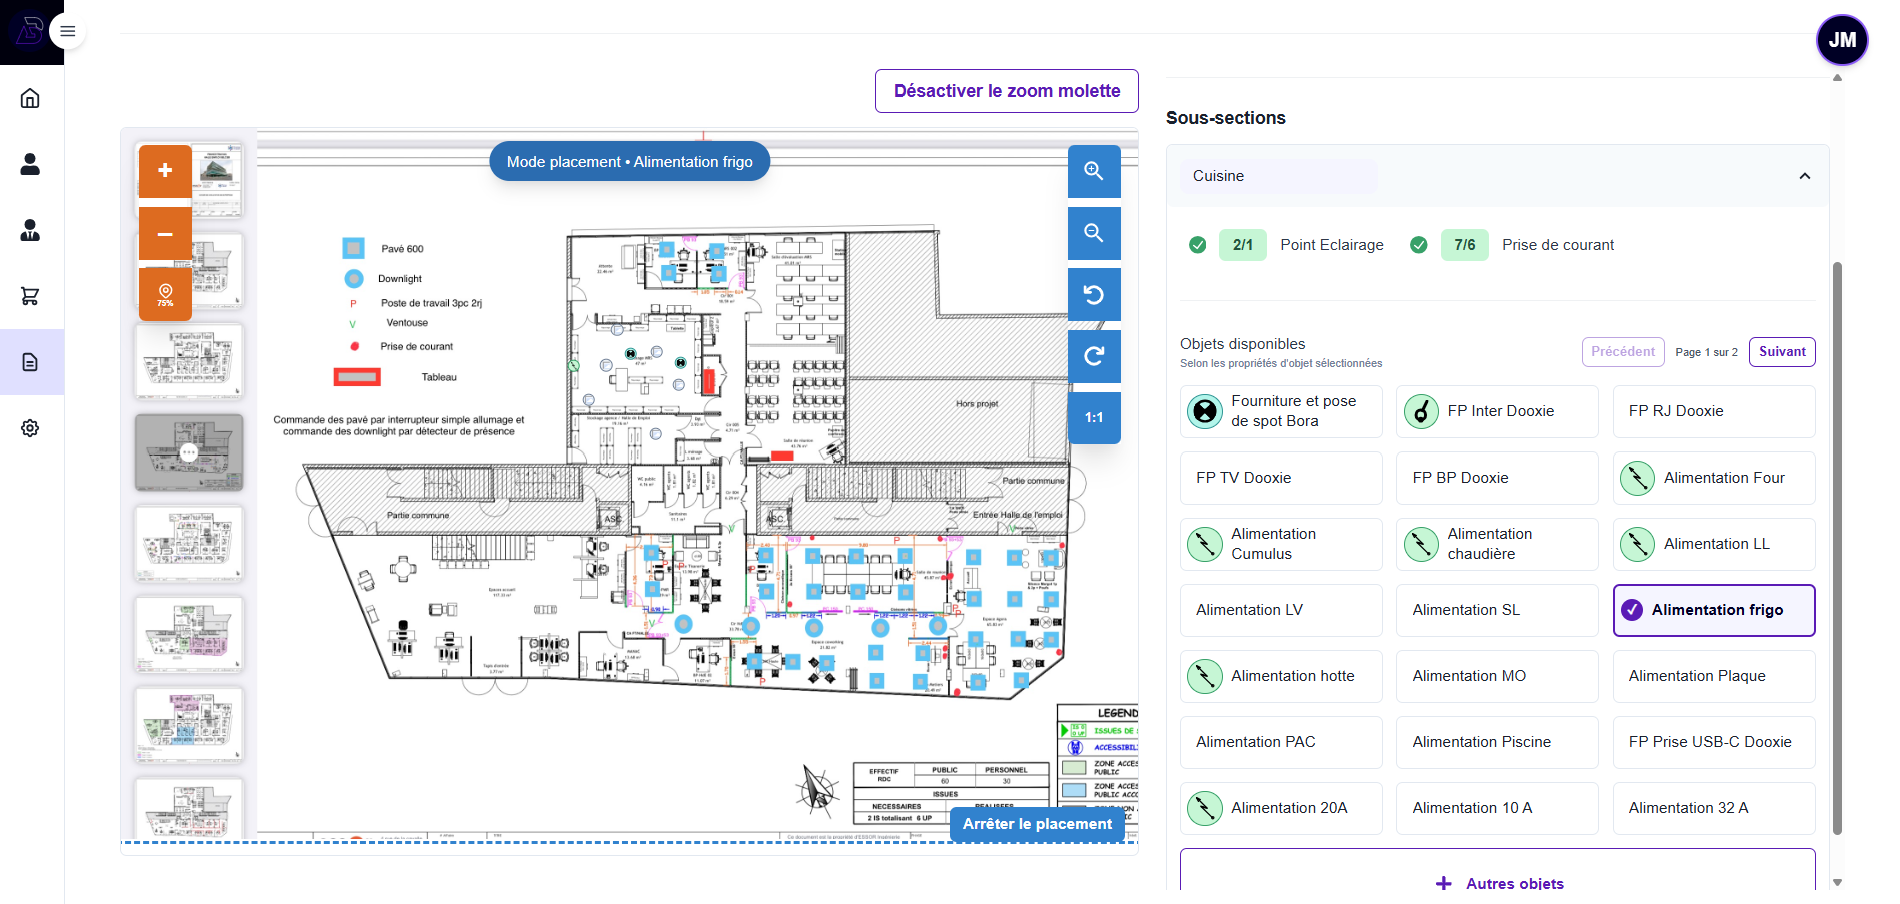Click the blue magnifier zoom-in icon
Image resolution: width=1900 pixels, height=904 pixels.
[1094, 171]
